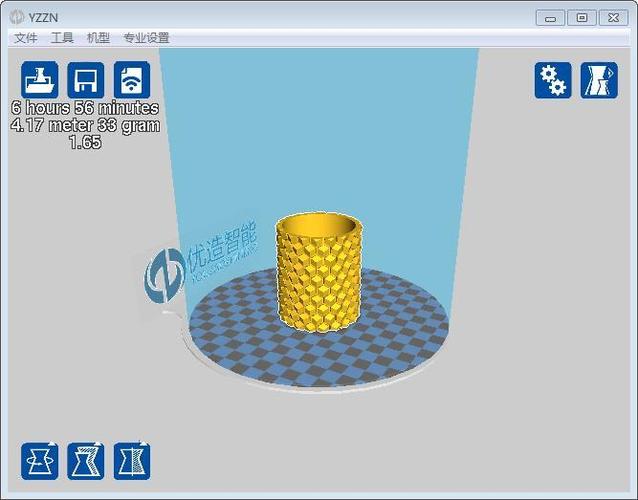Click the WiFi print icon
This screenshot has width=638, height=500.
[132, 80]
